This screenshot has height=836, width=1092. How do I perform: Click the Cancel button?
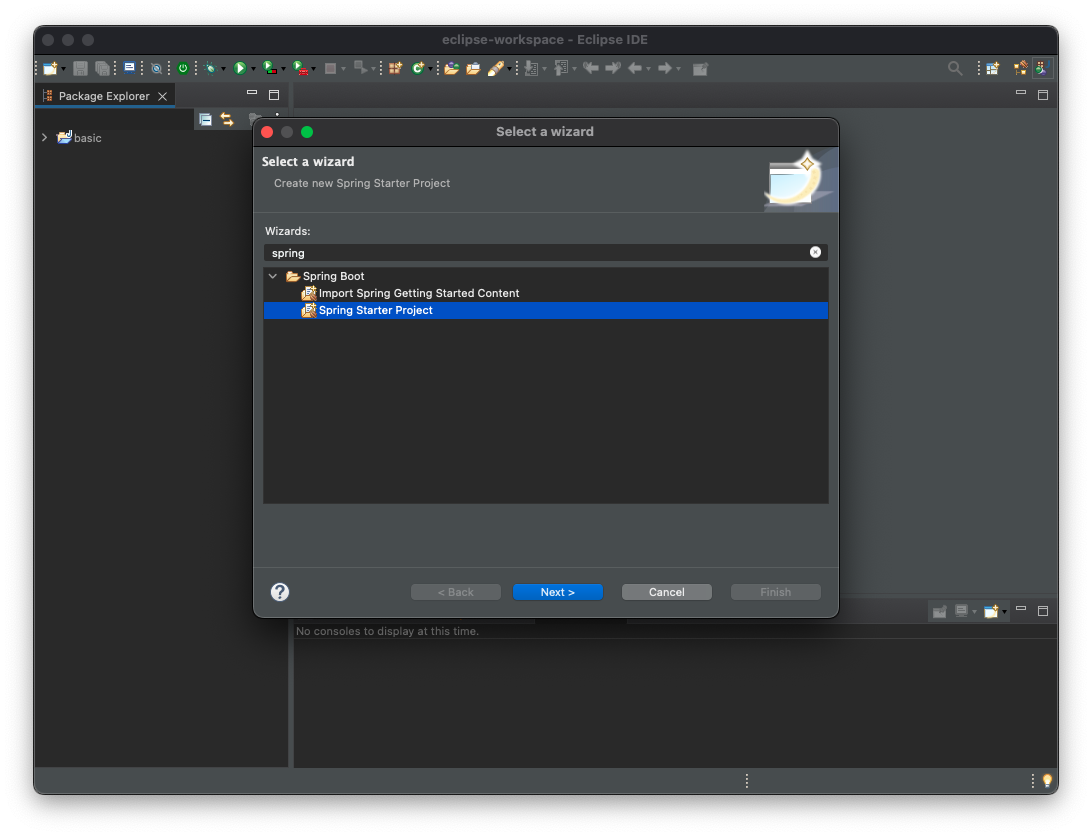tap(666, 592)
